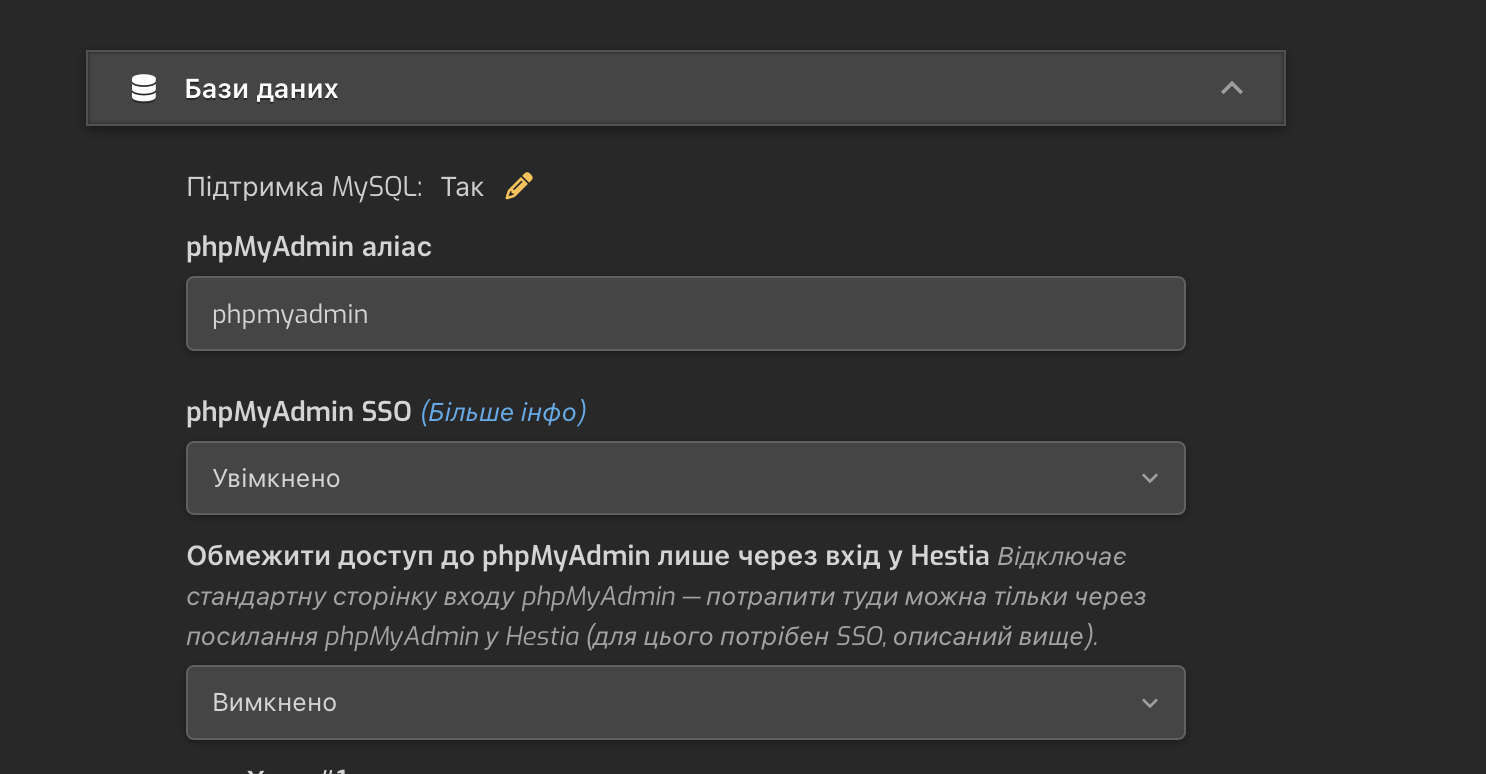The width and height of the screenshot is (1486, 774).
Task: Click the Обмежити доступ до phpMyAdmin heading
Action: (x=588, y=556)
